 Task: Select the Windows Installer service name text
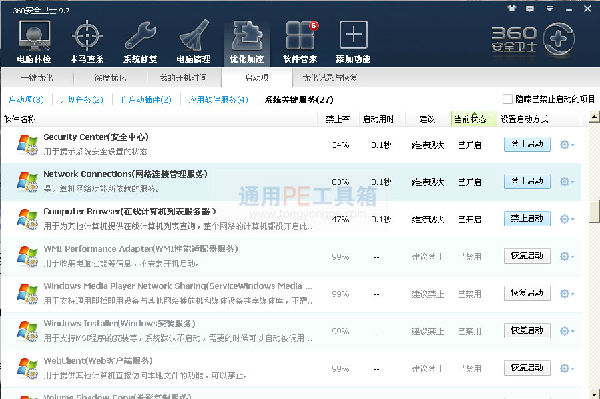coord(119,323)
